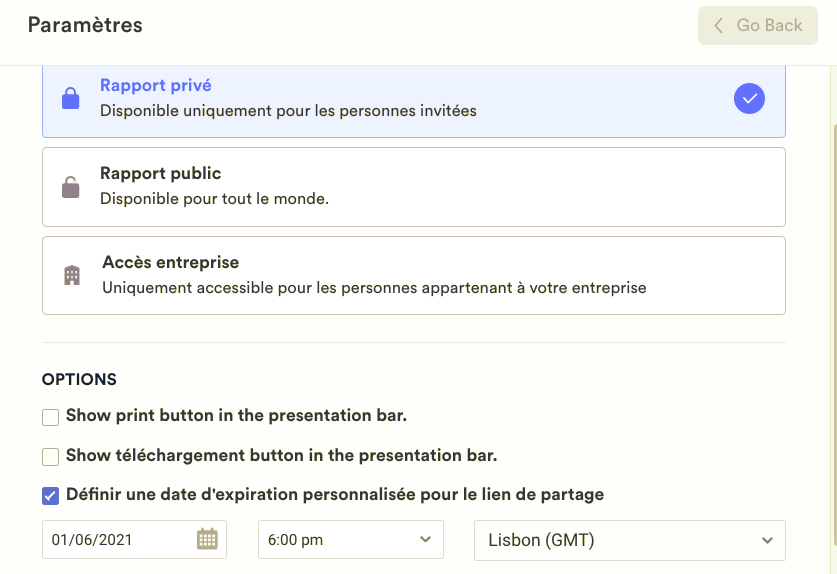Click the 01/06/2021 date input field
The width and height of the screenshot is (837, 574).
[118, 540]
